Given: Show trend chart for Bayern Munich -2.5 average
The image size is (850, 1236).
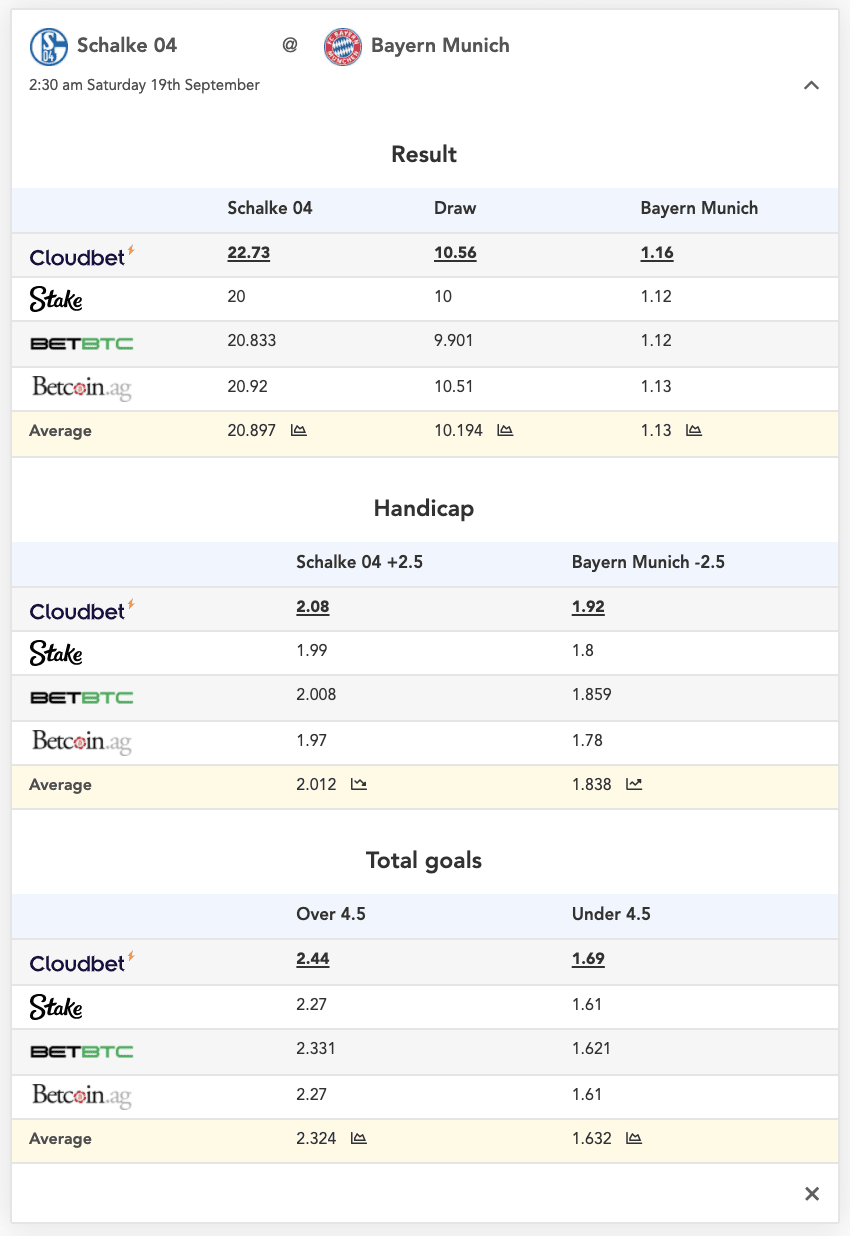Looking at the screenshot, I should click(x=634, y=785).
